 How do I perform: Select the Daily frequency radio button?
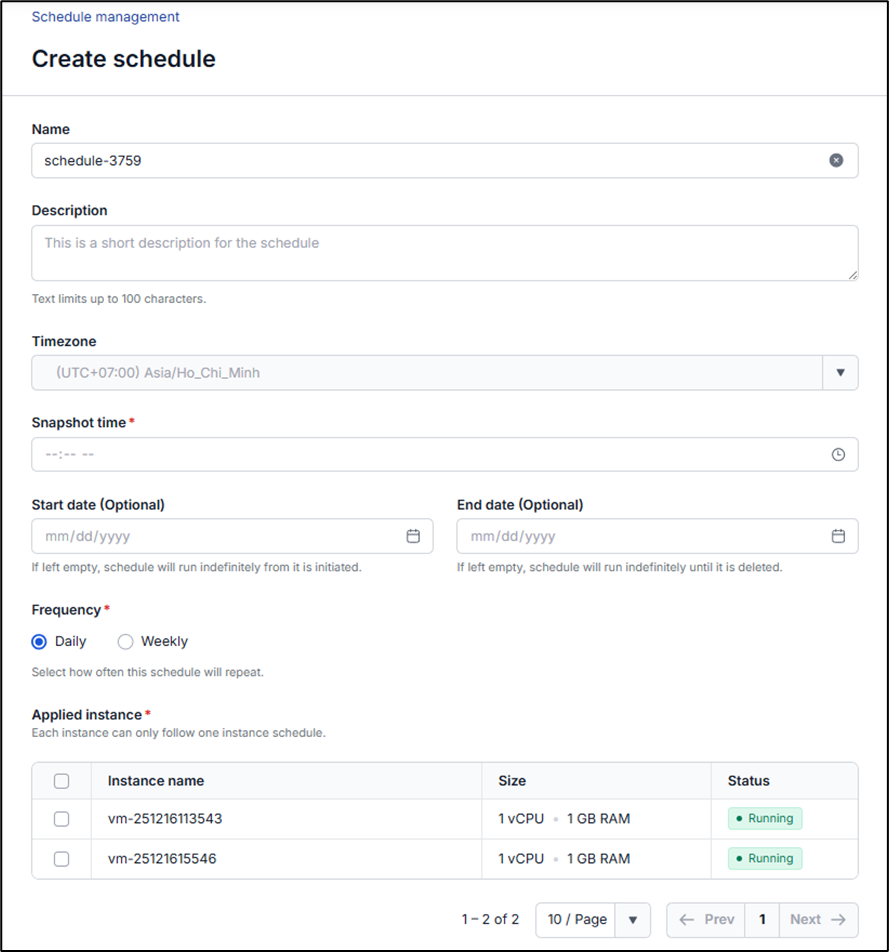(x=40, y=641)
